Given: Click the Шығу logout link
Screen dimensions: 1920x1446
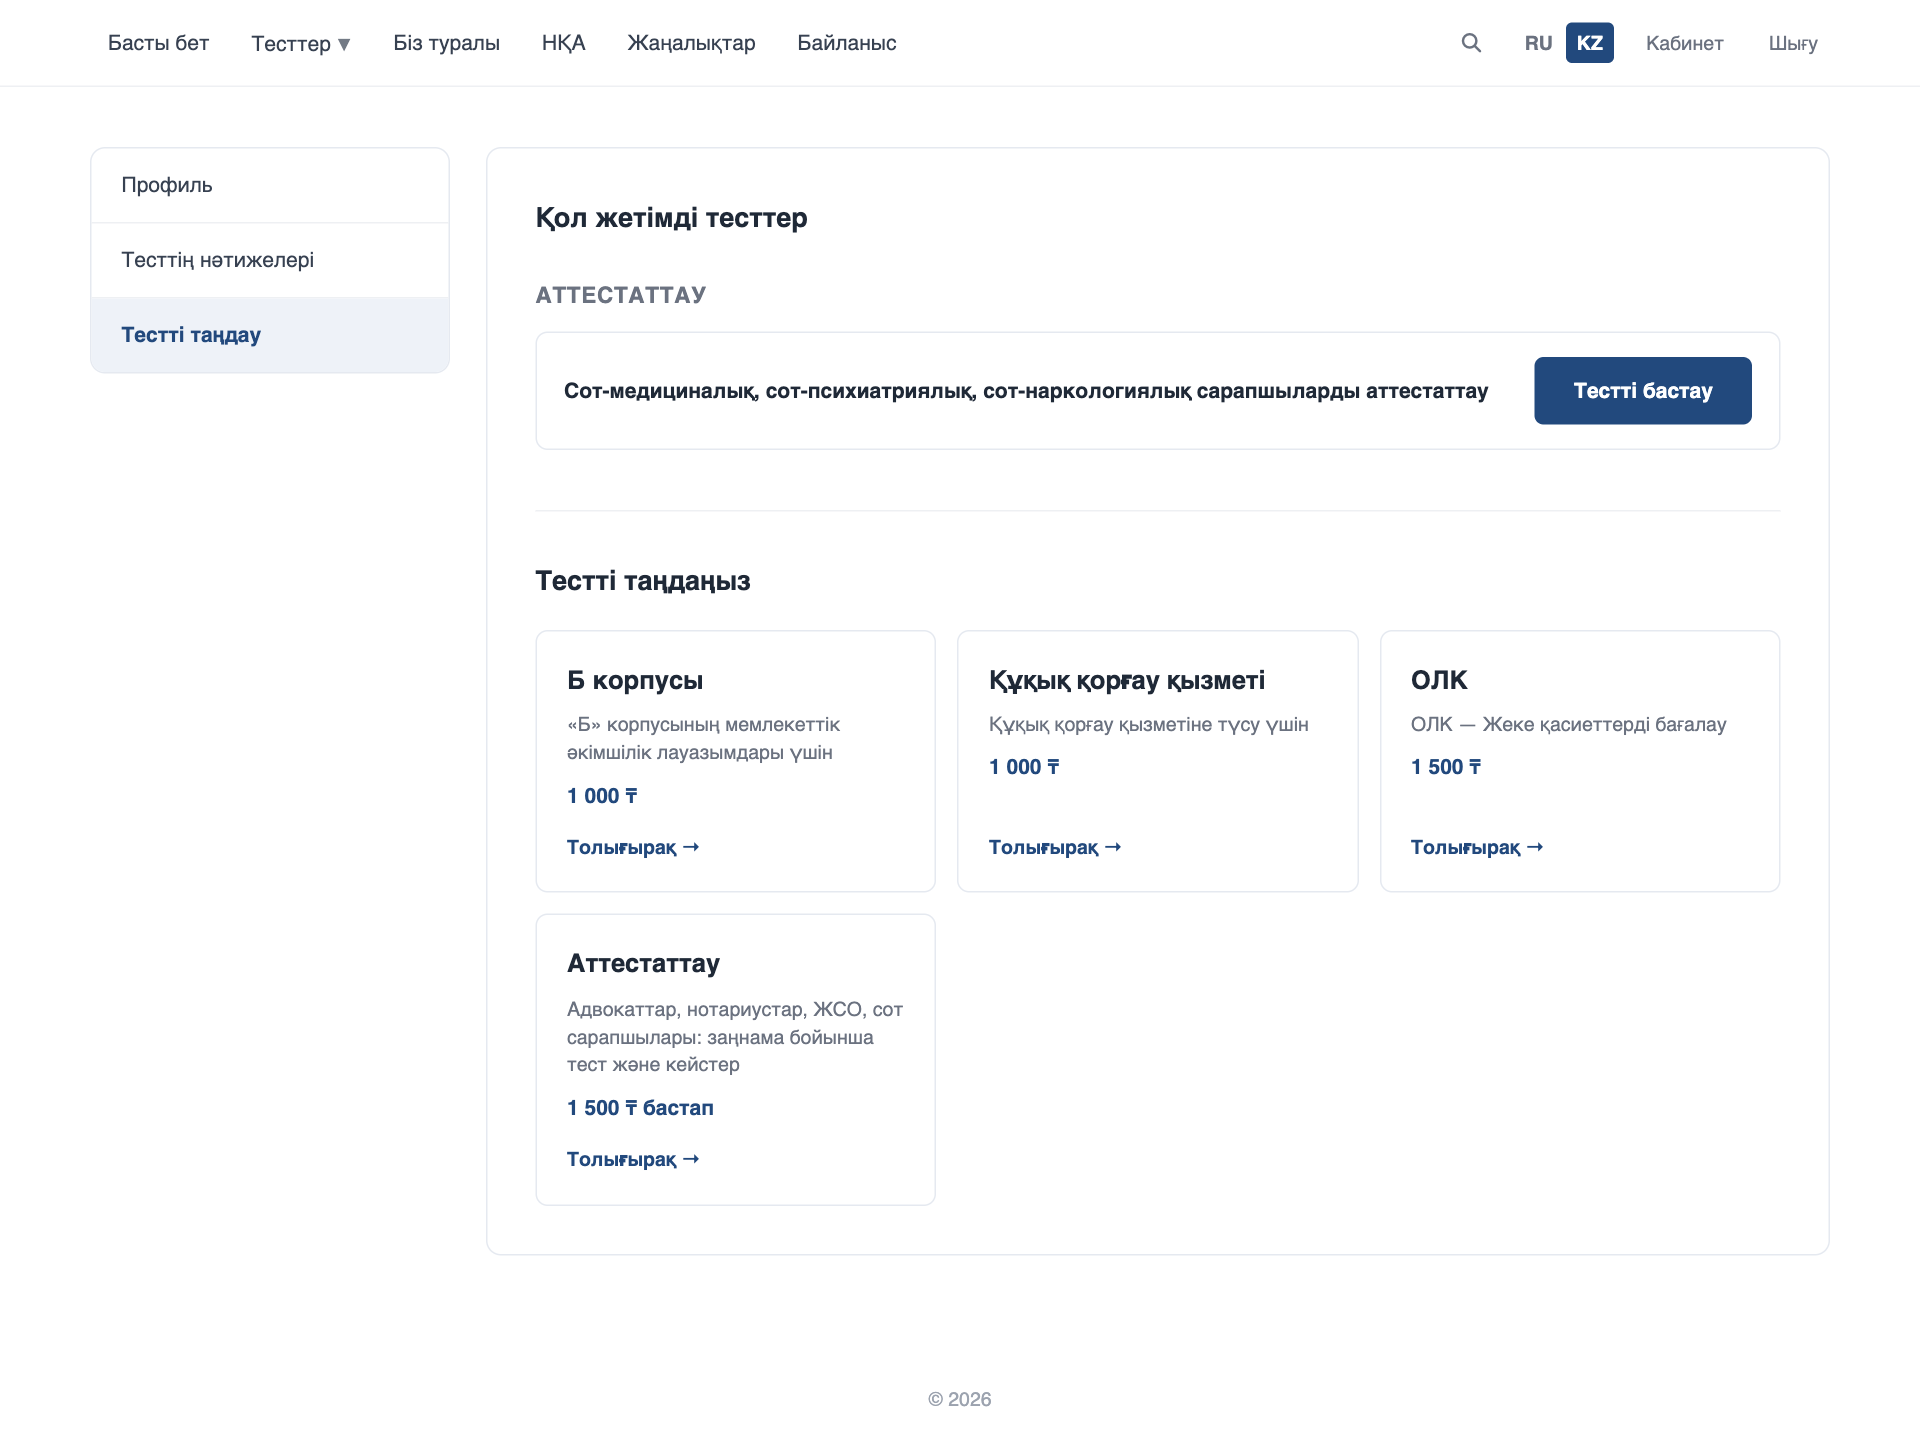Looking at the screenshot, I should (1793, 43).
